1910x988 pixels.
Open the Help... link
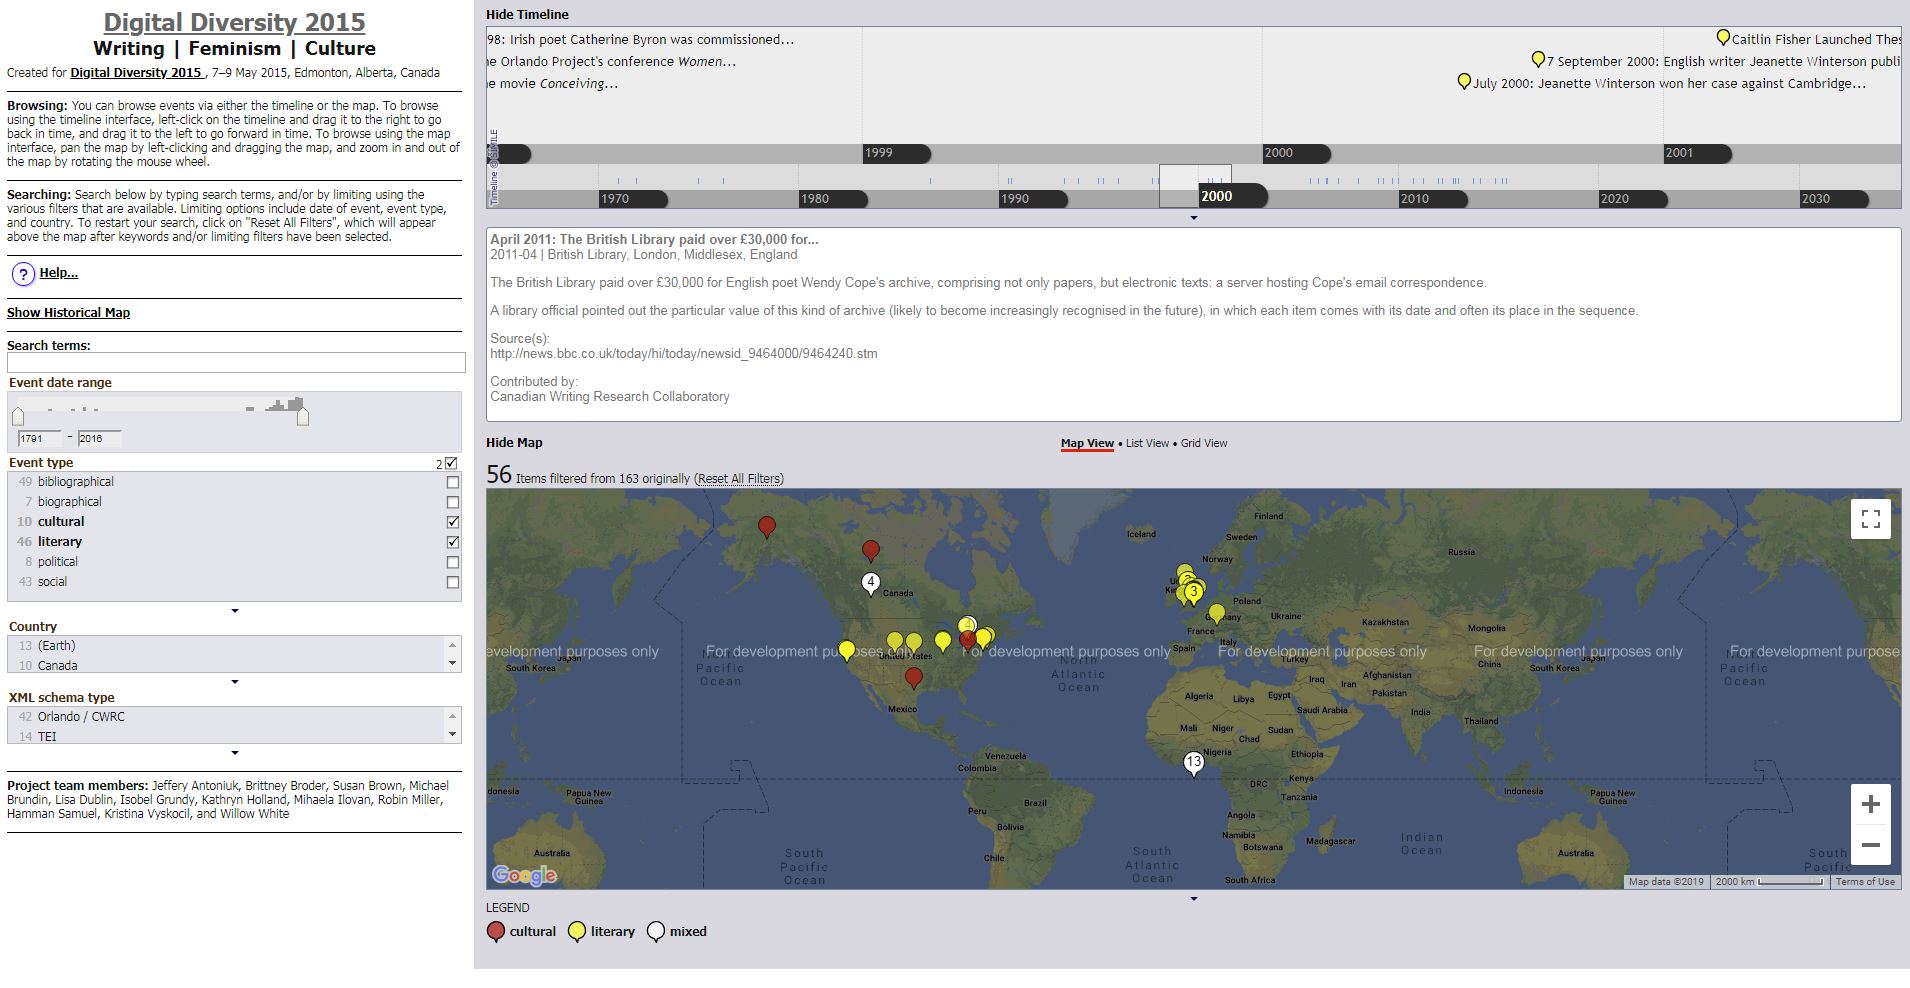click(58, 272)
